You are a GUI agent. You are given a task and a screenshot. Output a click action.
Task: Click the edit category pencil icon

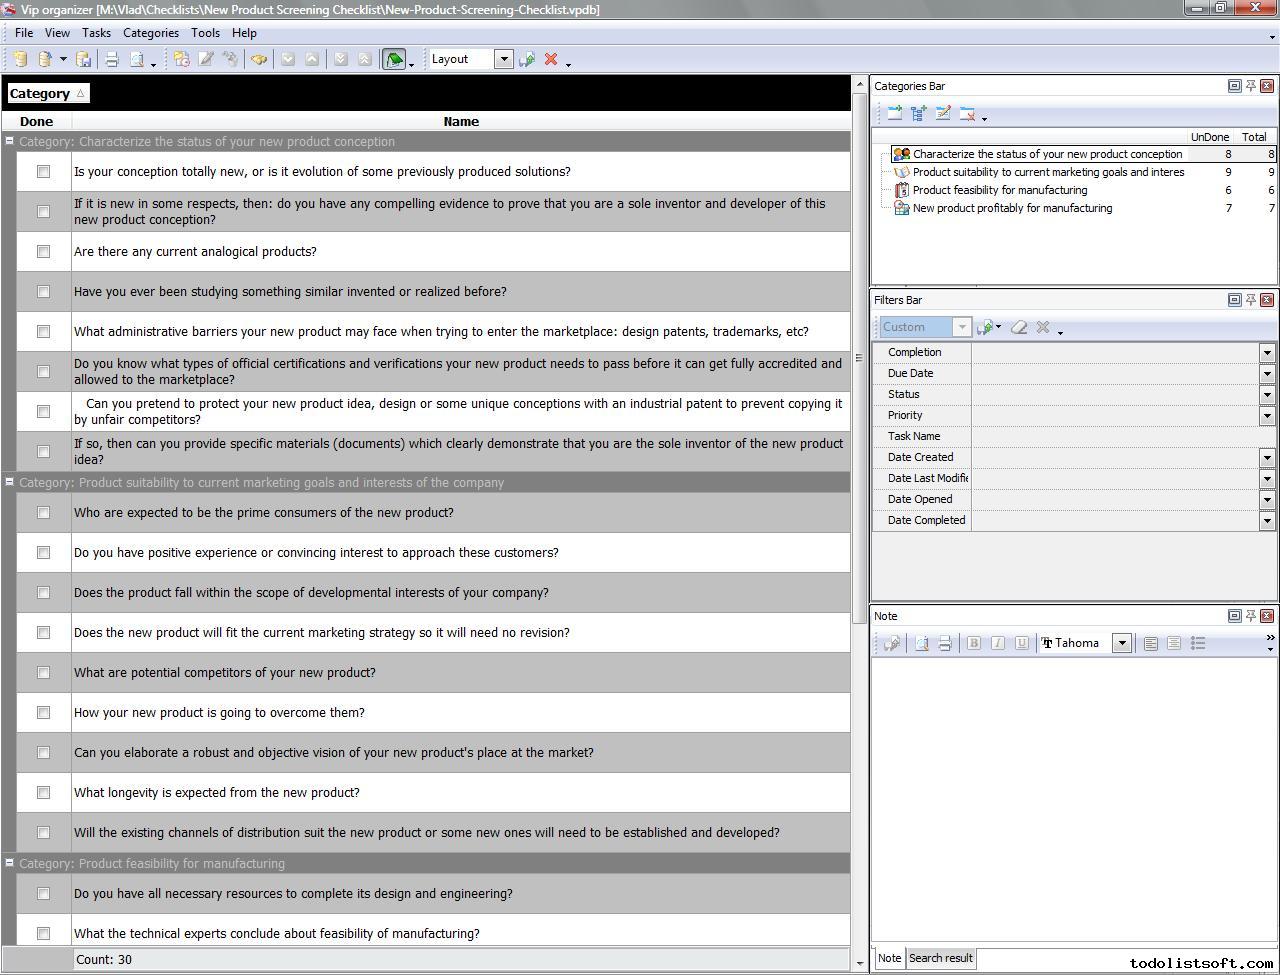pos(942,114)
